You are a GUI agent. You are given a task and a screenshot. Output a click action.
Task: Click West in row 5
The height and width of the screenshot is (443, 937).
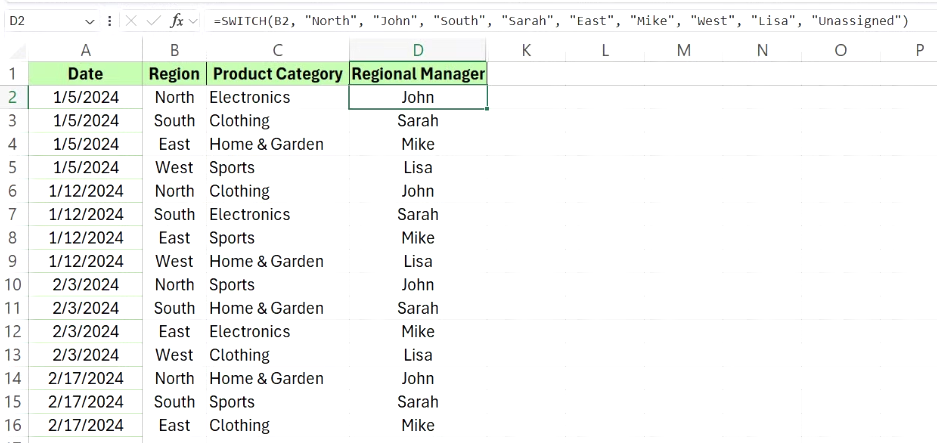[x=174, y=167]
